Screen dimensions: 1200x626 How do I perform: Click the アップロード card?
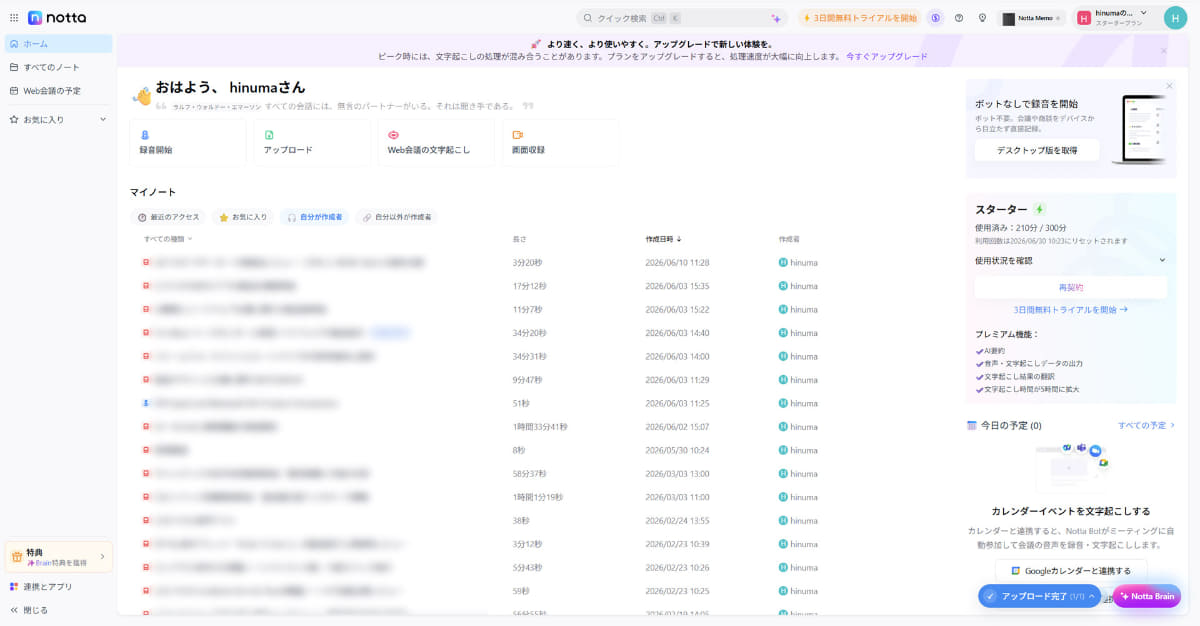[x=311, y=142]
